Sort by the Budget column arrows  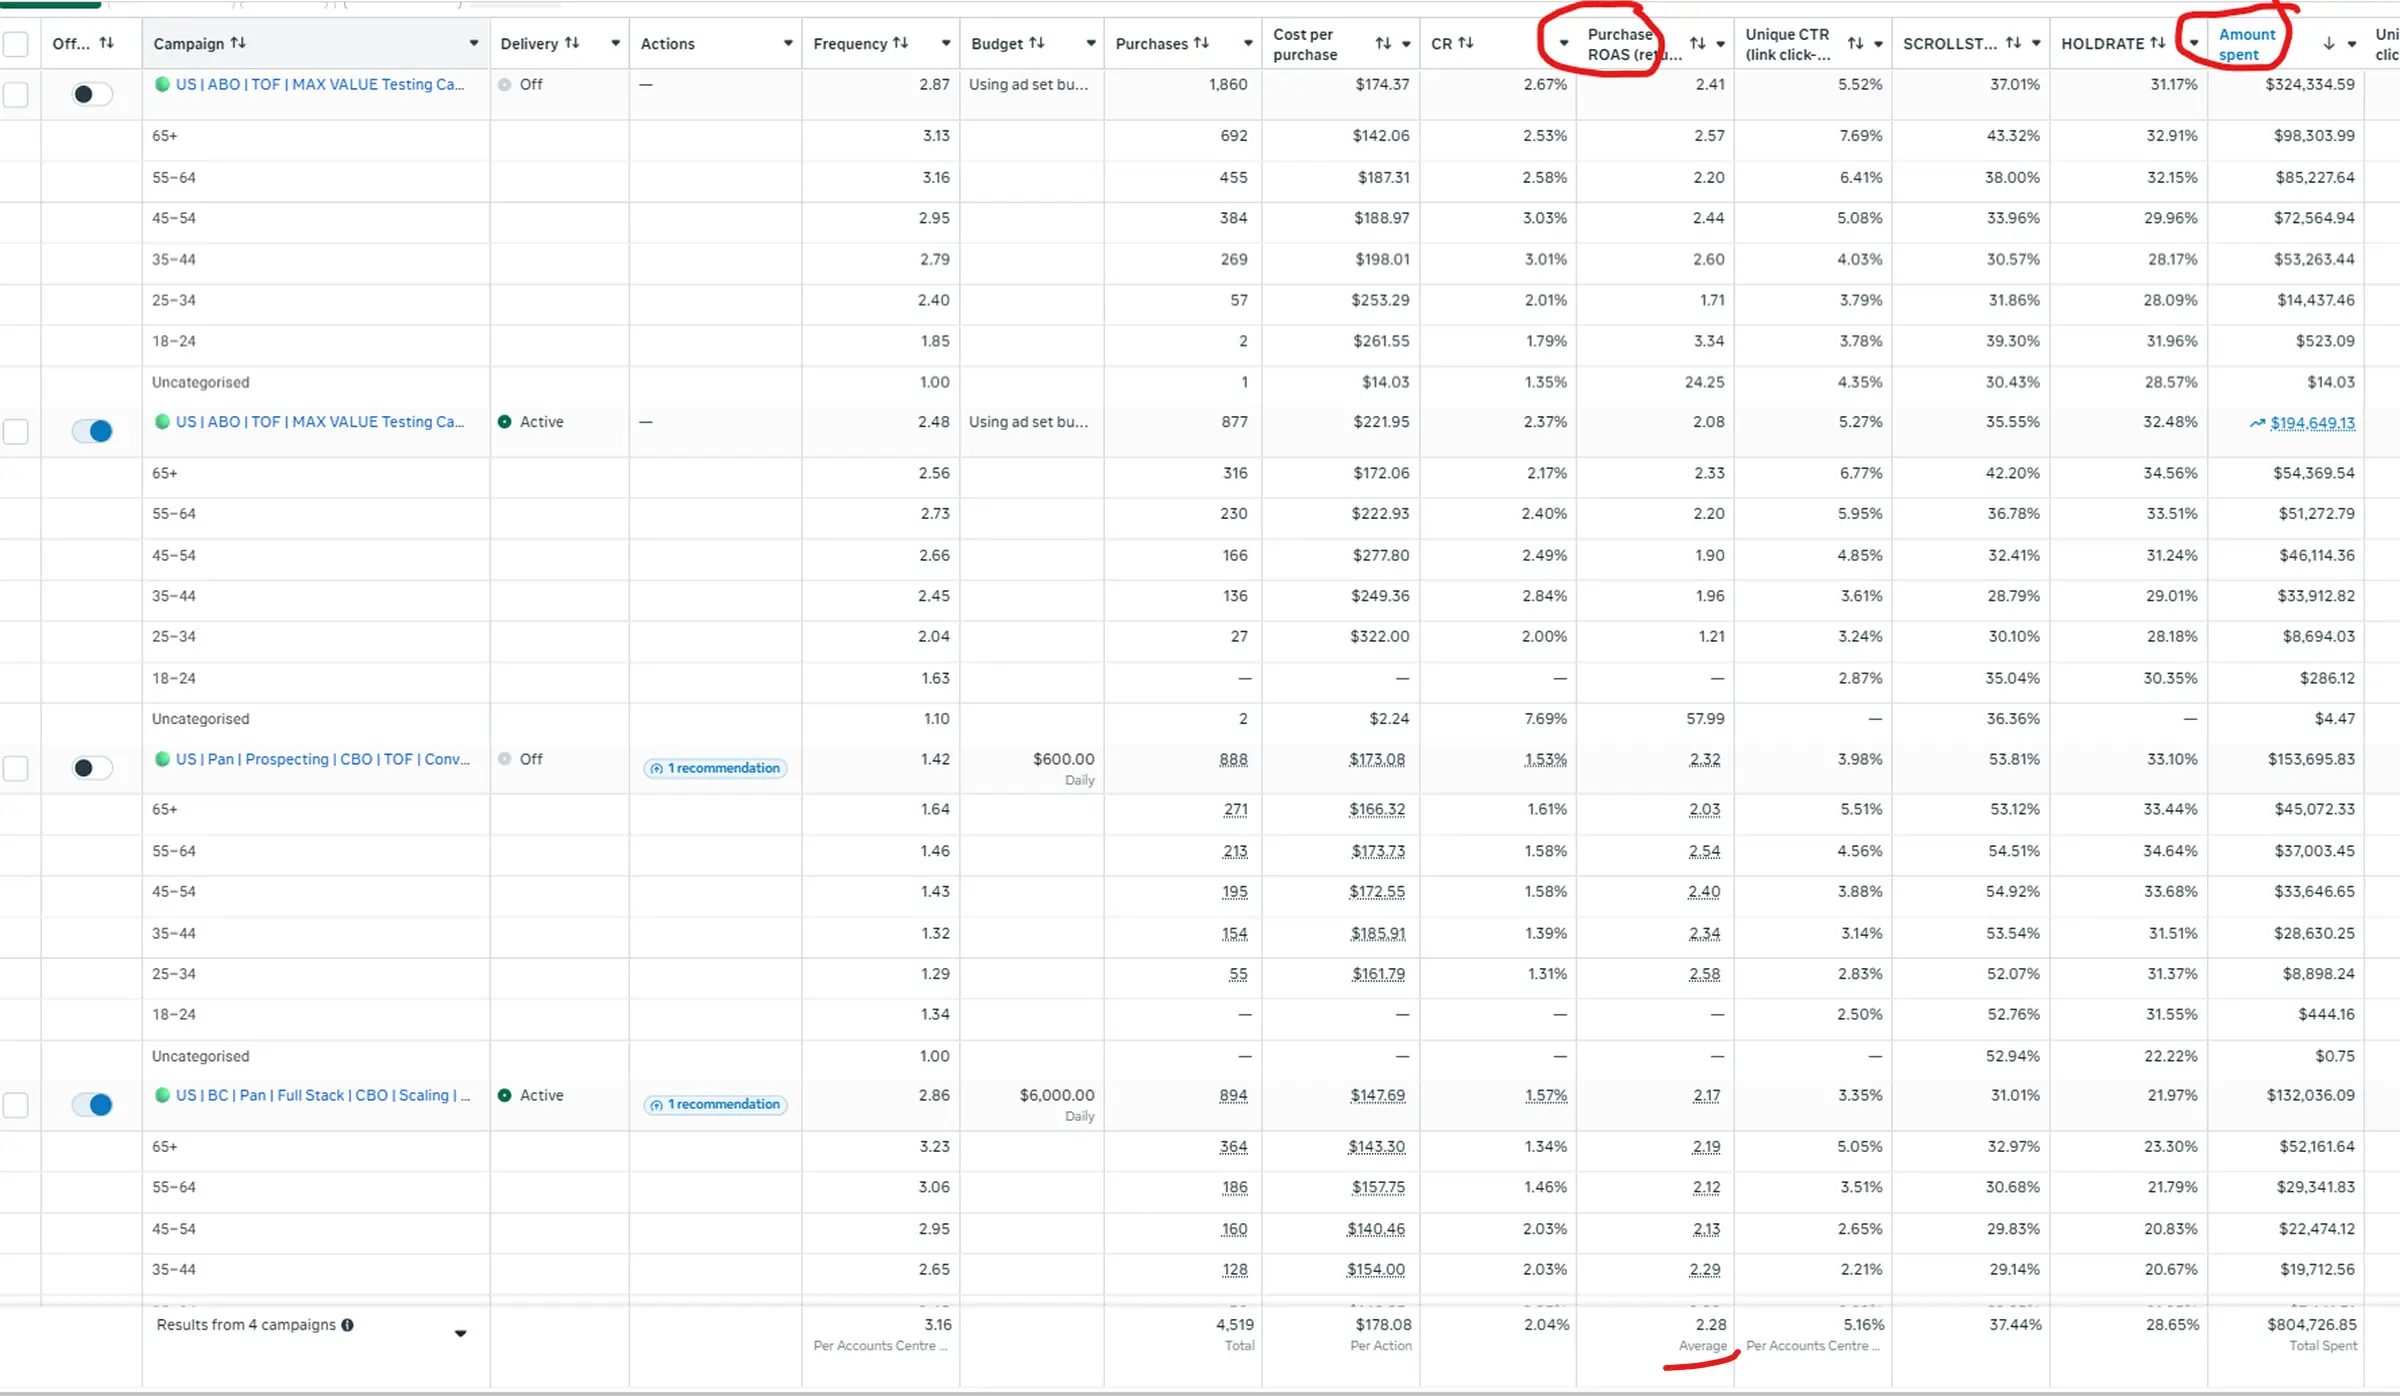click(x=1037, y=43)
